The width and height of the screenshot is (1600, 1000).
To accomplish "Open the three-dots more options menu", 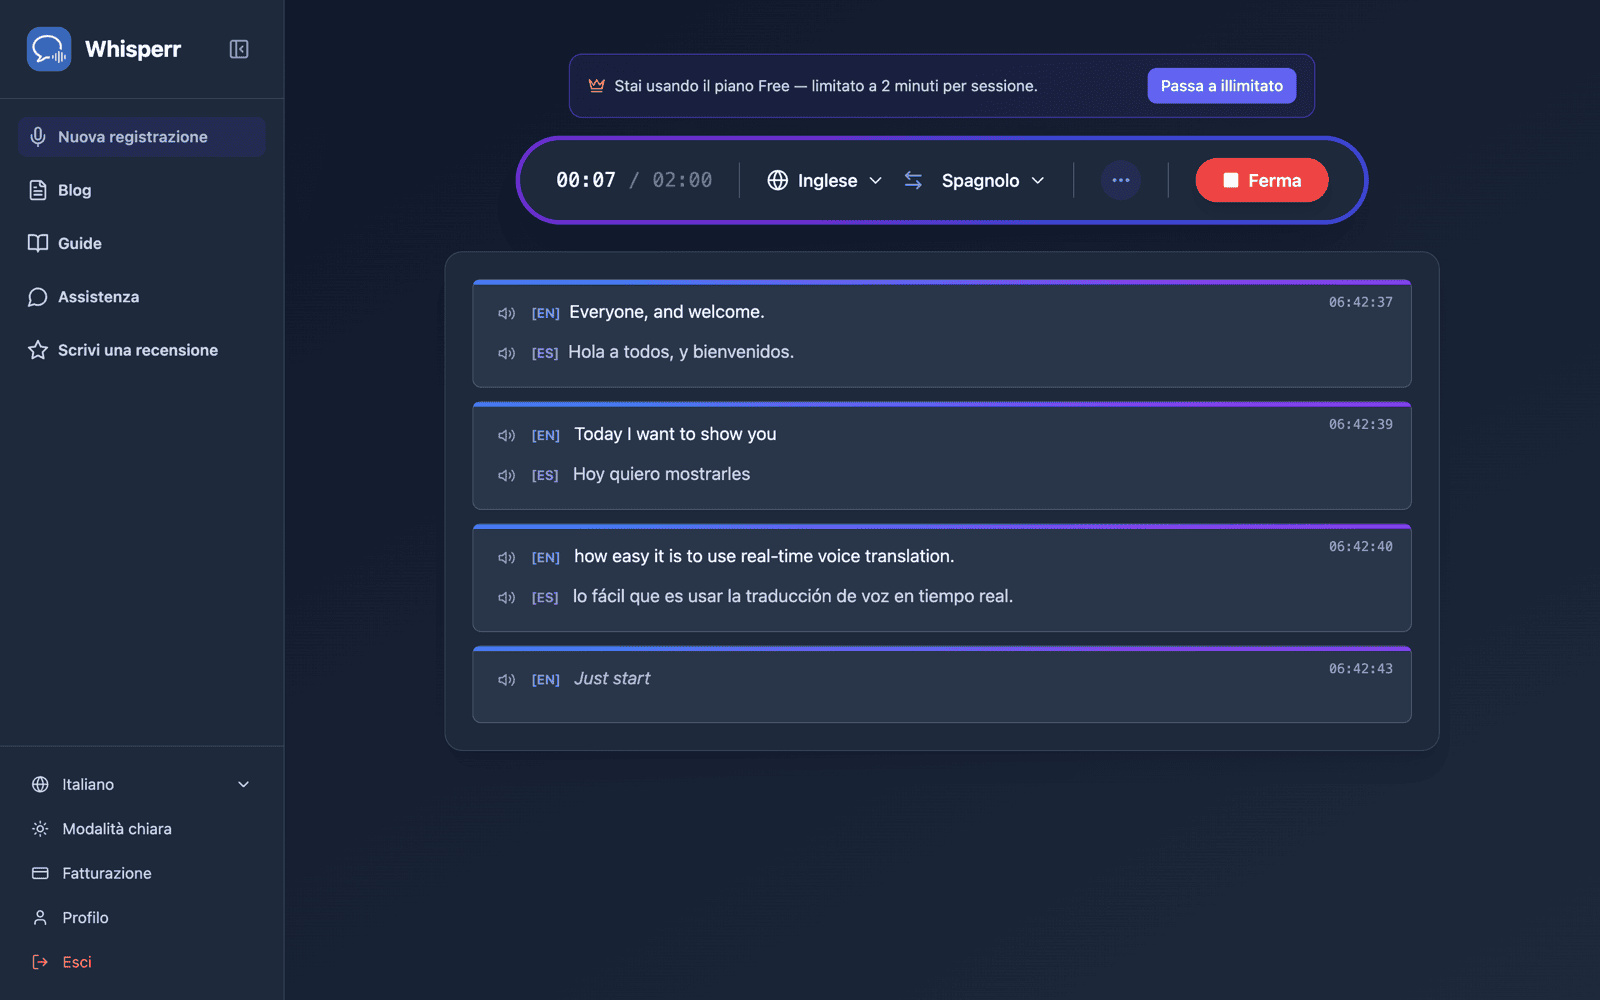I will (x=1121, y=180).
